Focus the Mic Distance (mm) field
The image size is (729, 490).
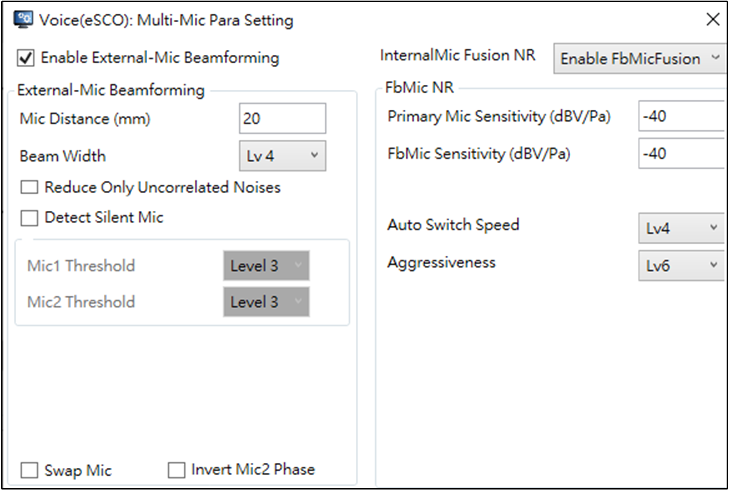click(282, 118)
